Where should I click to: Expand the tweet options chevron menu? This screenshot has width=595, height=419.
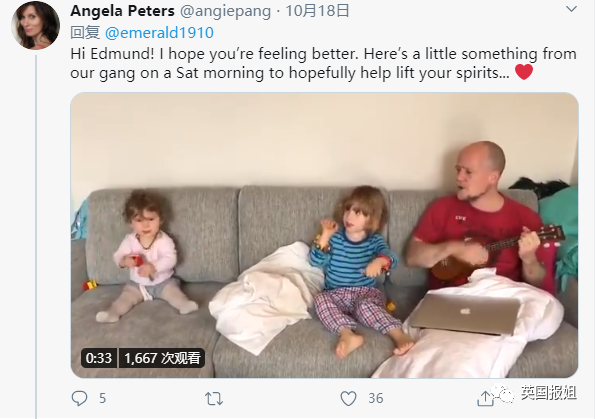571,9
